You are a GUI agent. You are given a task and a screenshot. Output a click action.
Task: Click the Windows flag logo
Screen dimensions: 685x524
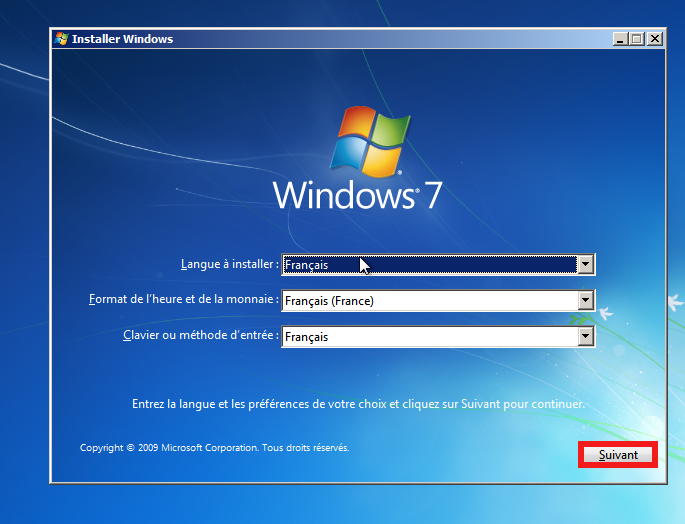click(x=368, y=138)
